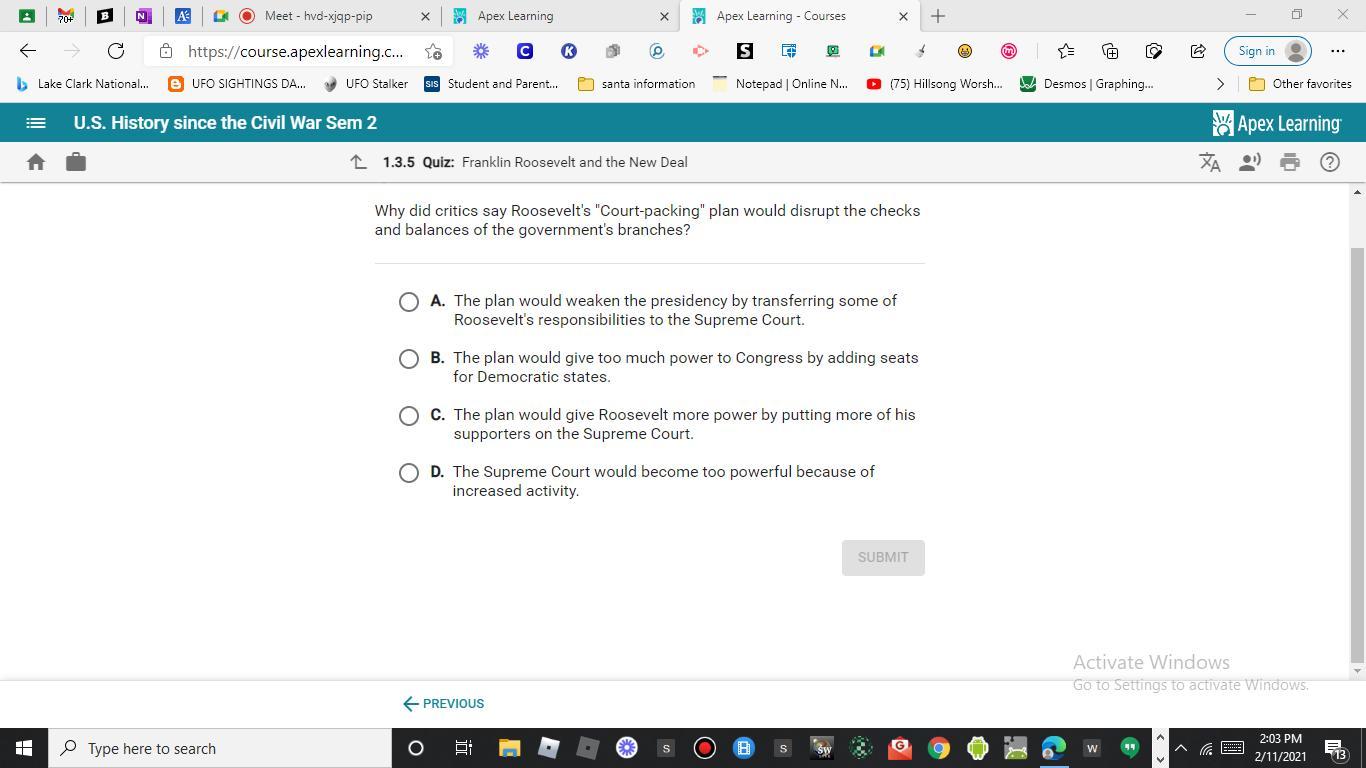
Task: Open the Notepad Online bookmark
Action: click(780, 84)
